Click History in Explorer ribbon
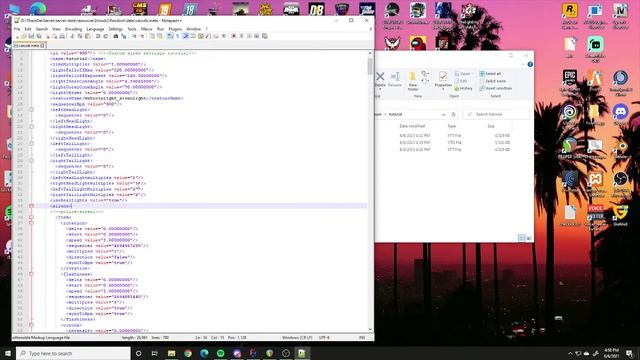The image size is (640, 360). pos(463,89)
